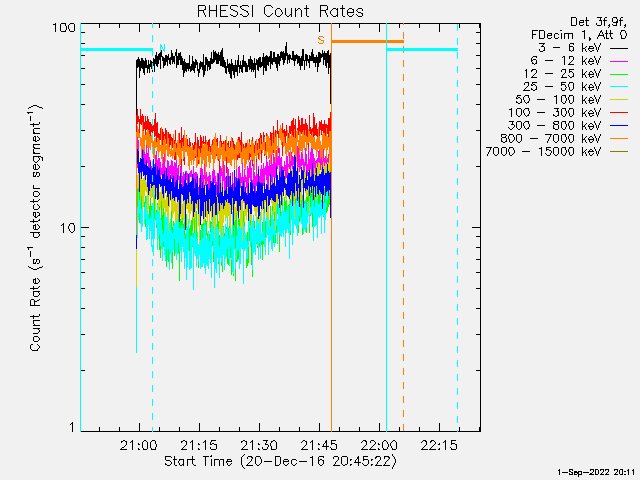Click the 22:00 time axis label
The image size is (640, 480).
tap(379, 445)
